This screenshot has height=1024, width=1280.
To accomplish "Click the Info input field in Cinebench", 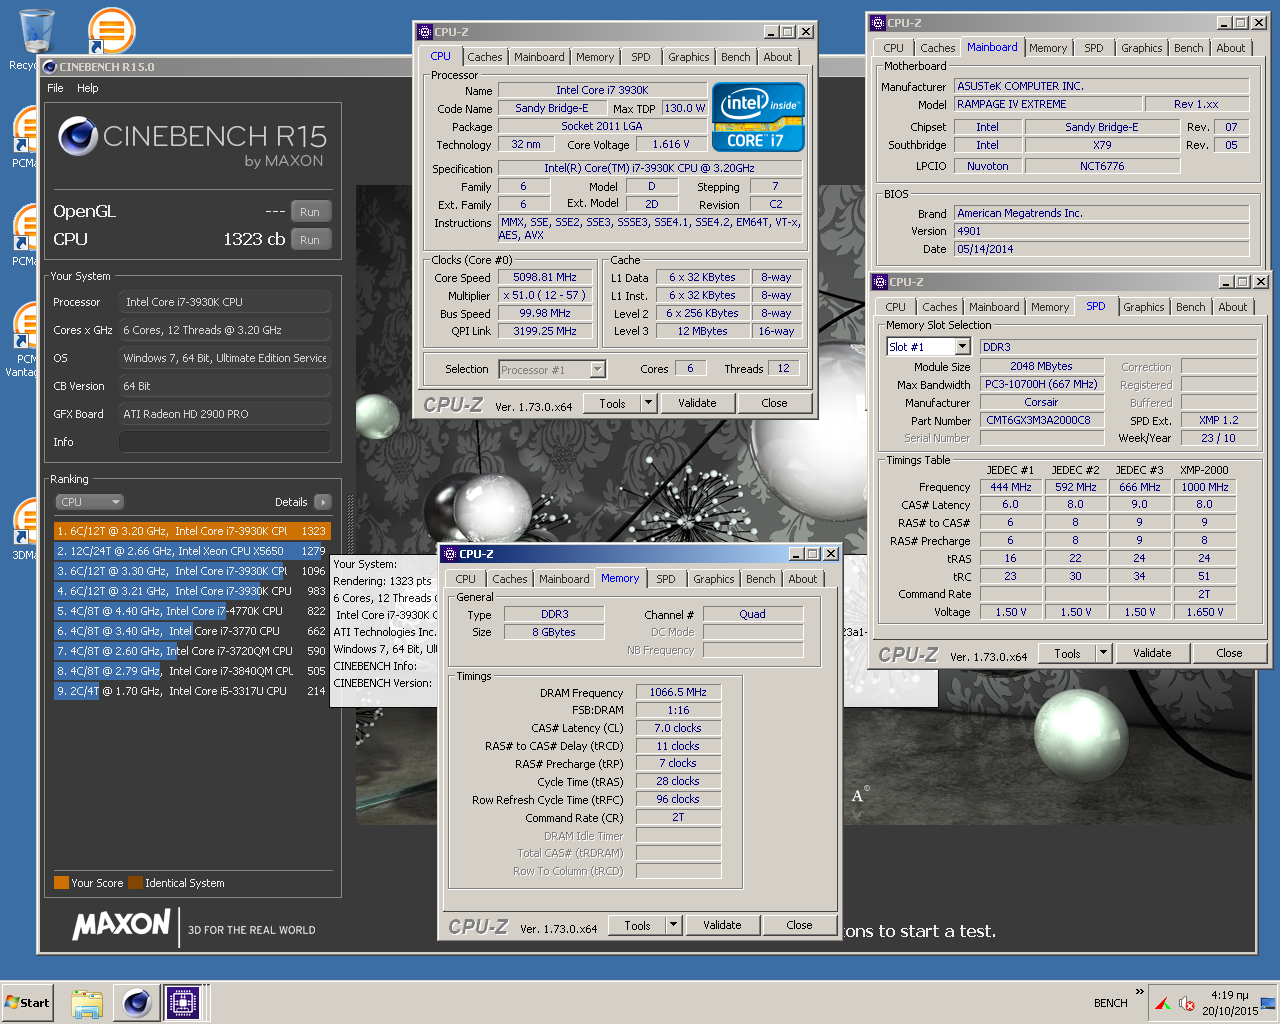I will pyautogui.click(x=225, y=442).
